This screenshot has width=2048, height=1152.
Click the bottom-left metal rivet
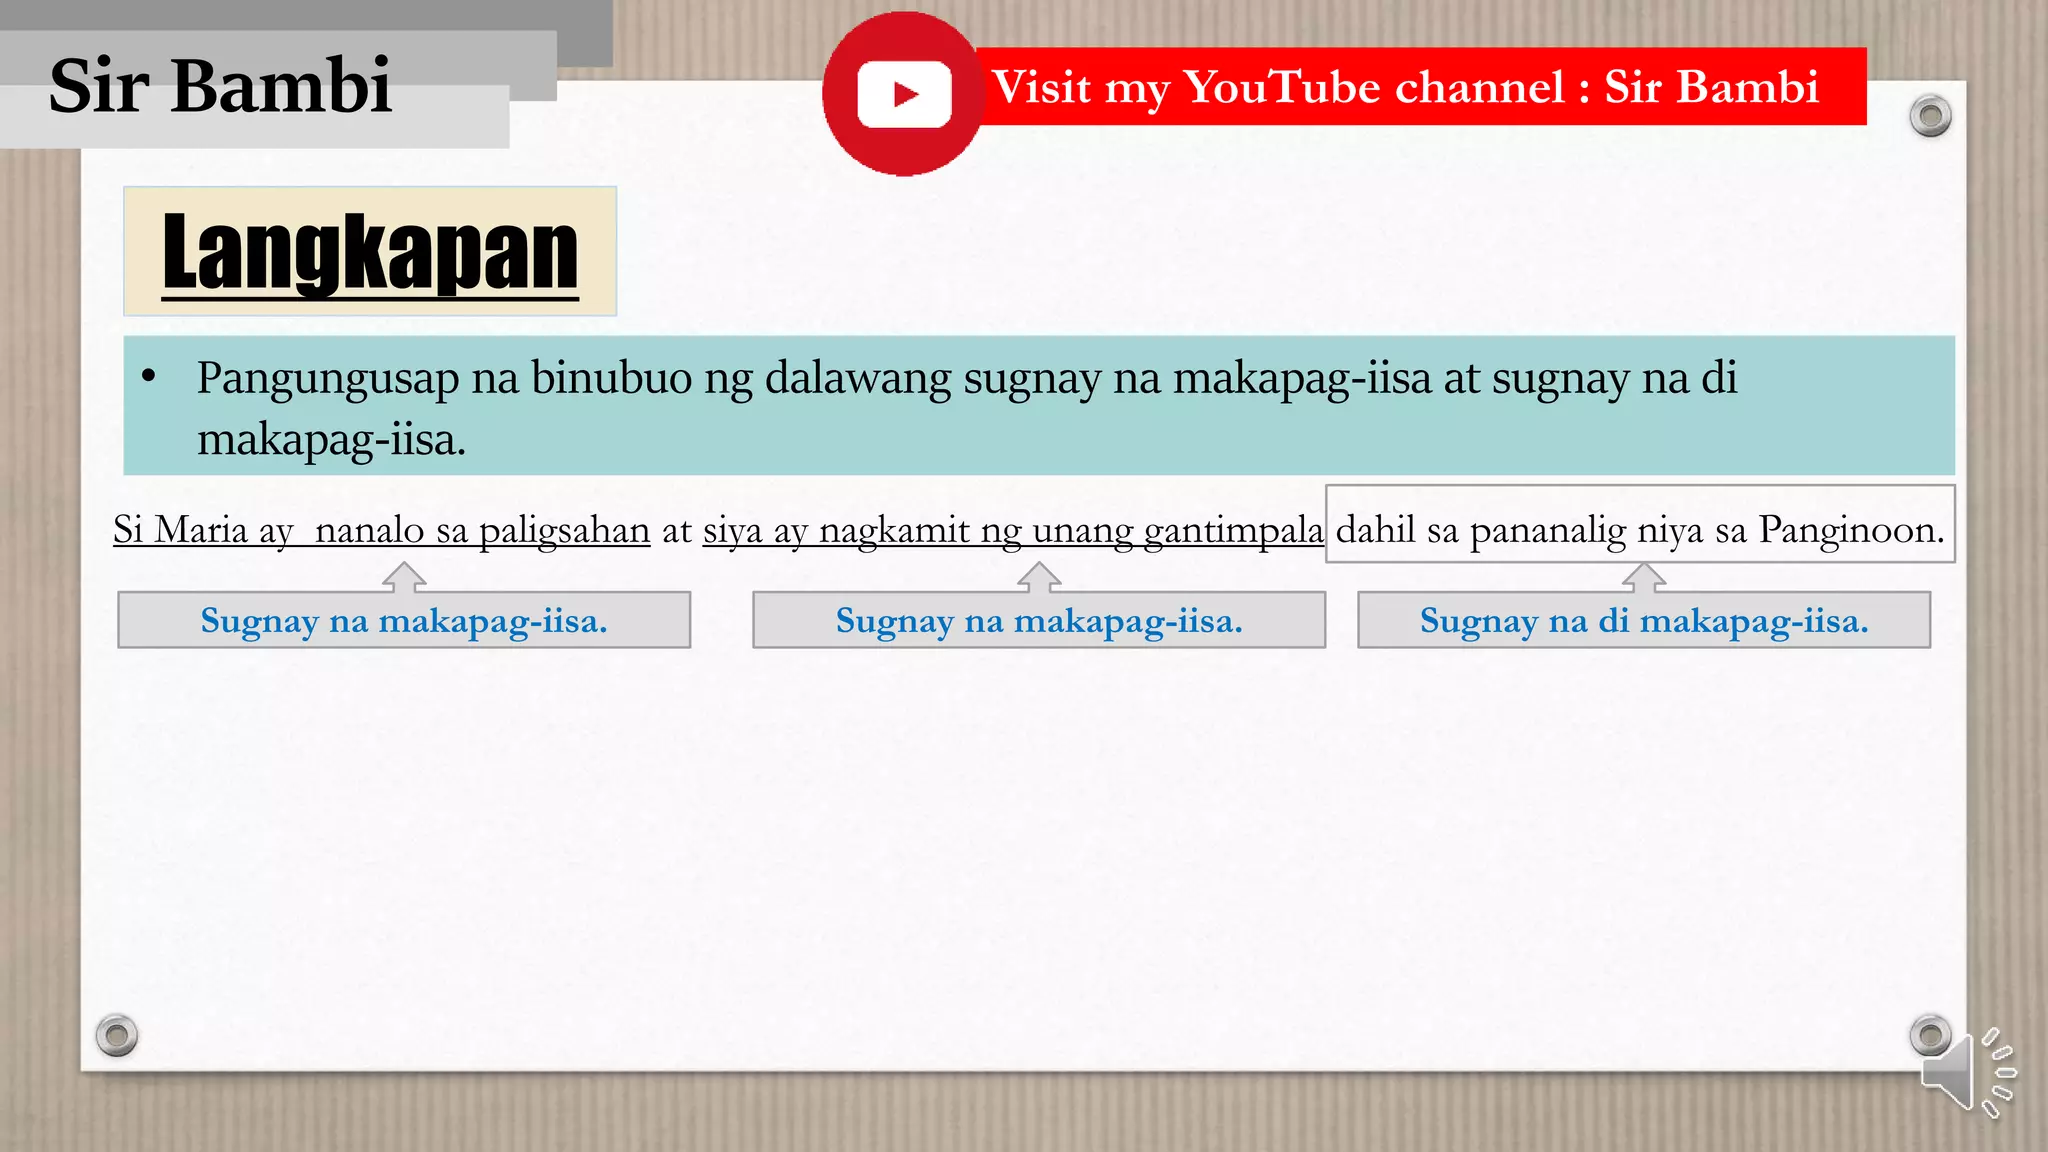tap(117, 1035)
